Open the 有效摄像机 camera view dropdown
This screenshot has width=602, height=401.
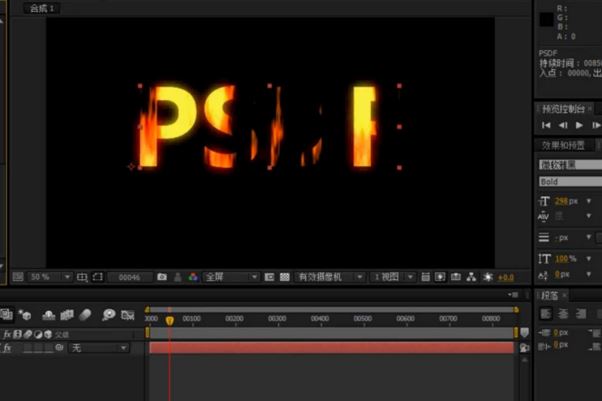point(331,277)
